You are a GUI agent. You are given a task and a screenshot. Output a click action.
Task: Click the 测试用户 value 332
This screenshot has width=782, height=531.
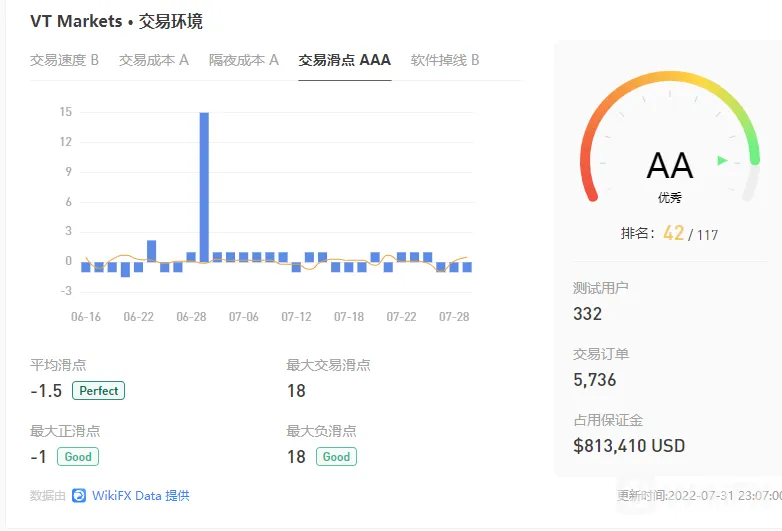coord(587,314)
